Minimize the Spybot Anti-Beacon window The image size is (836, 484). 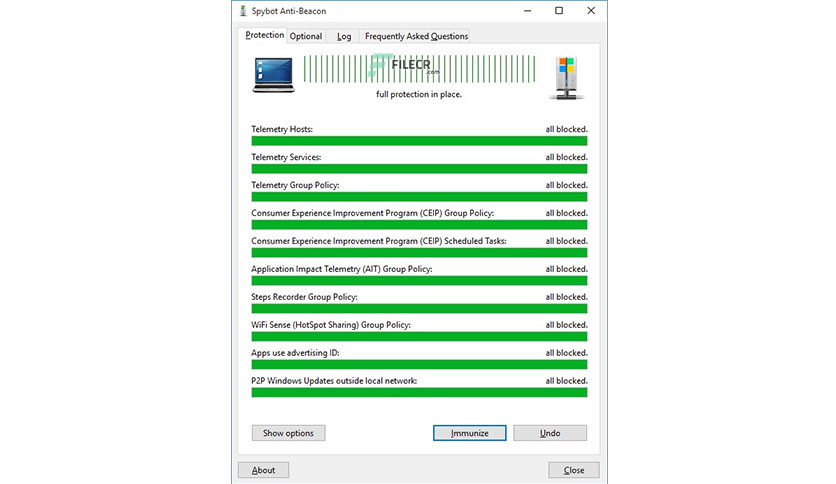coord(527,11)
